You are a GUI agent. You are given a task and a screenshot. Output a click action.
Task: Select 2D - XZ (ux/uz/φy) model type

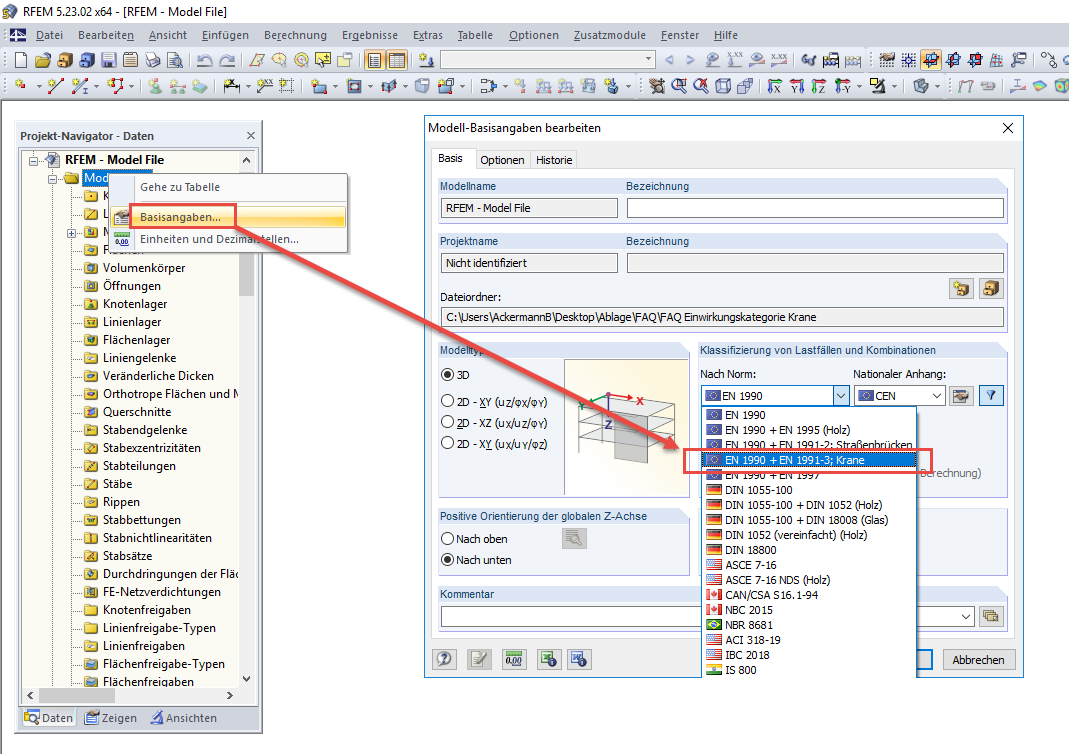pos(447,421)
